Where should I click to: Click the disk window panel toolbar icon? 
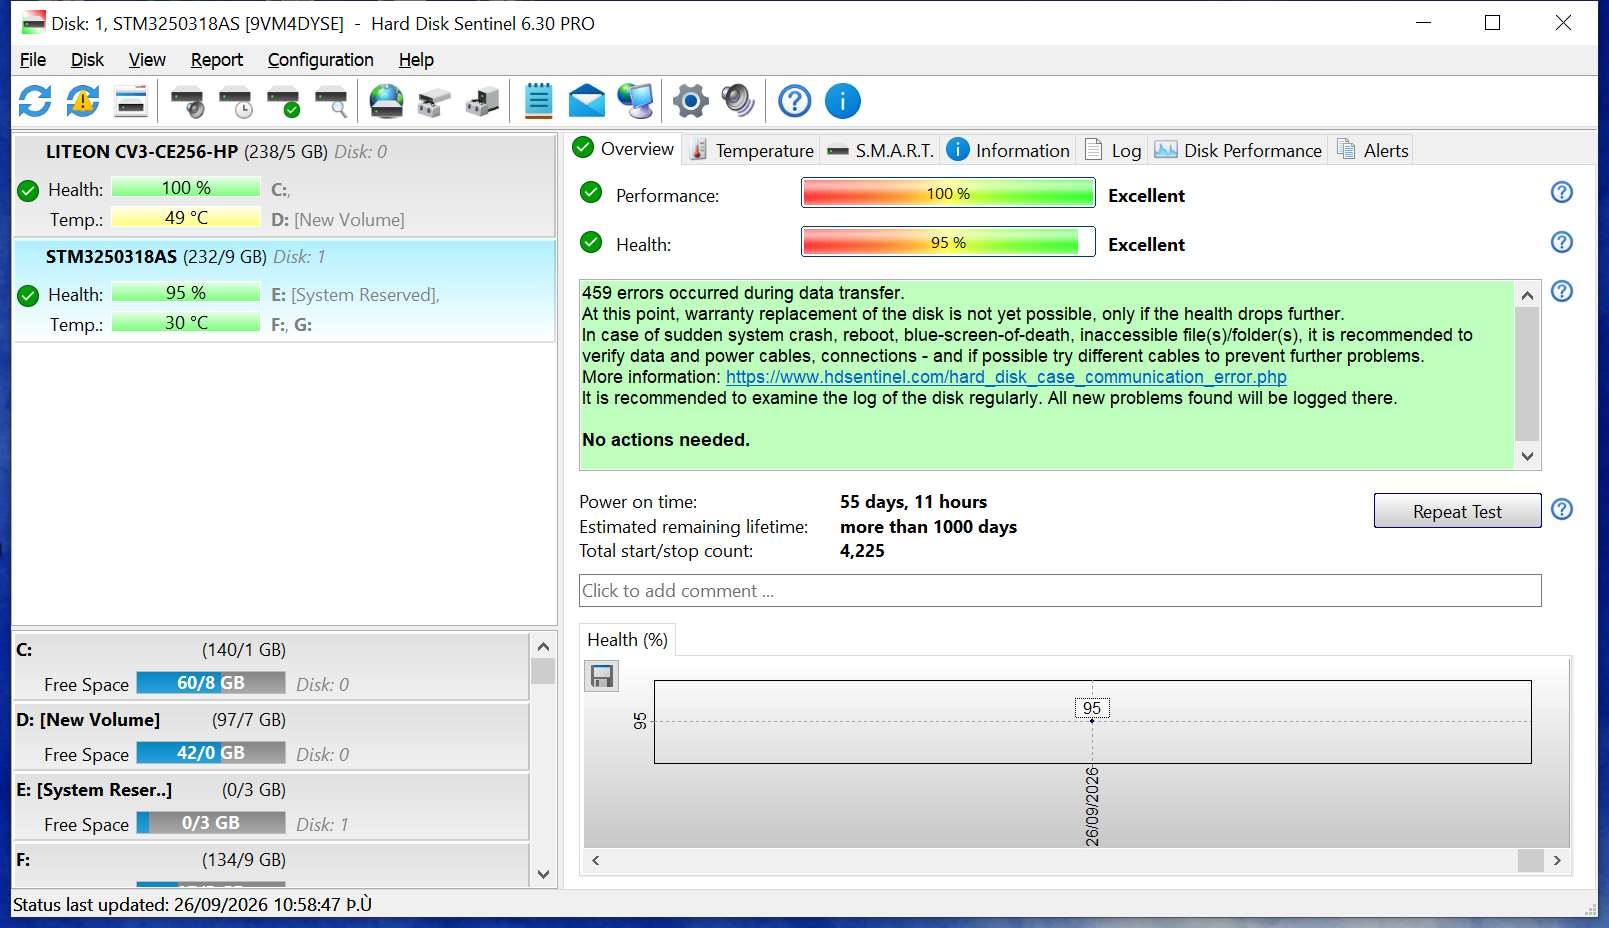click(131, 101)
